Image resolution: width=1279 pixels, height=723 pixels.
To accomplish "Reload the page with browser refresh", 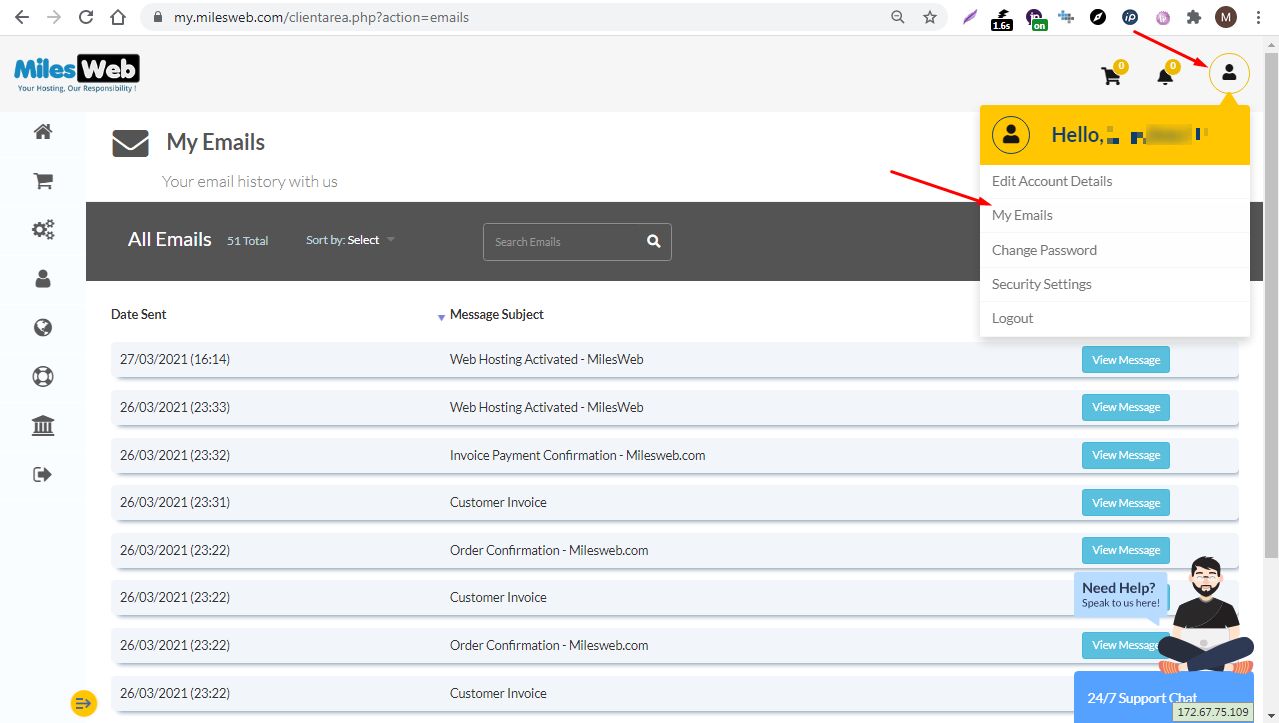I will click(86, 17).
